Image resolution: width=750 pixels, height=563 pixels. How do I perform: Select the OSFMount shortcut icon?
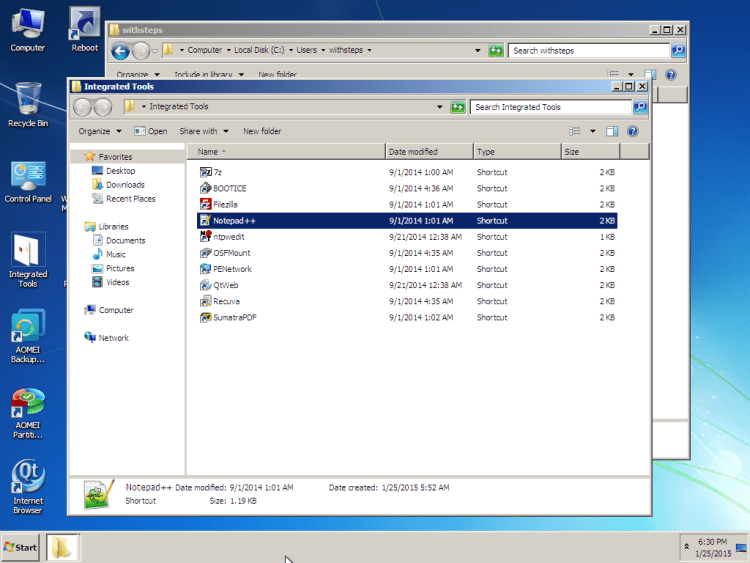click(x=206, y=253)
